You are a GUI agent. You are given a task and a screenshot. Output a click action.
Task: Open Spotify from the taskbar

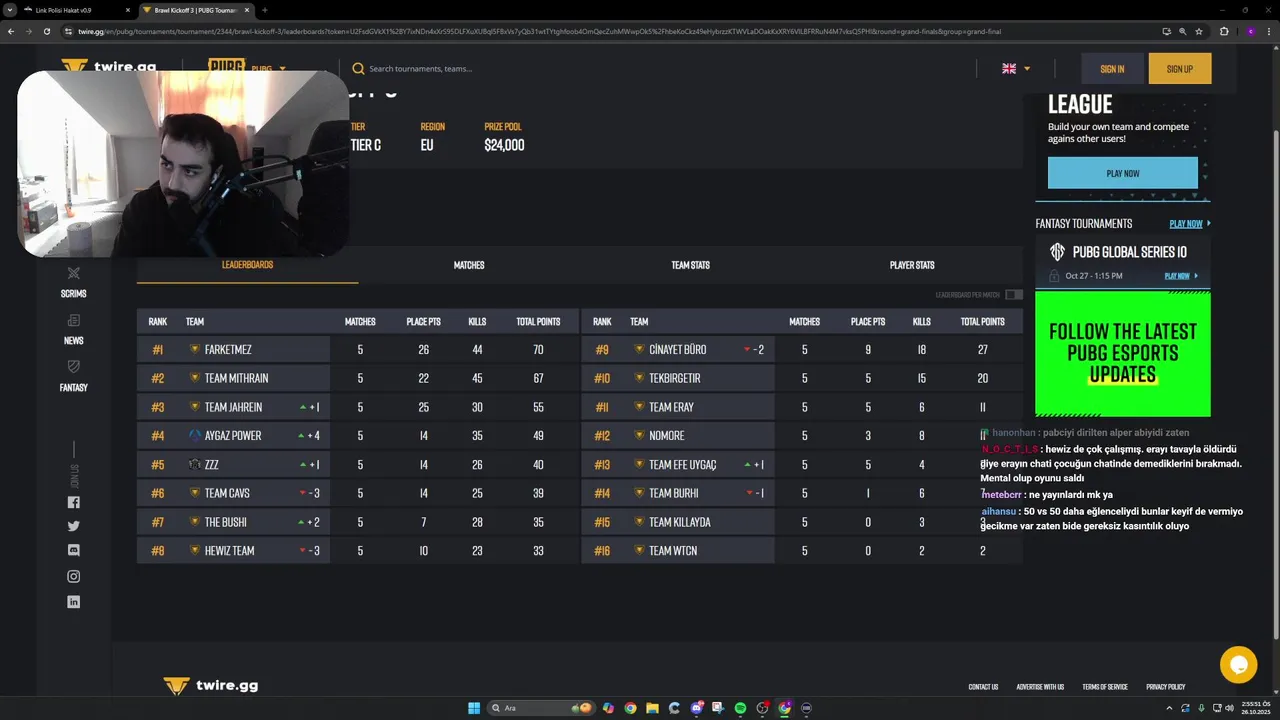(740, 708)
